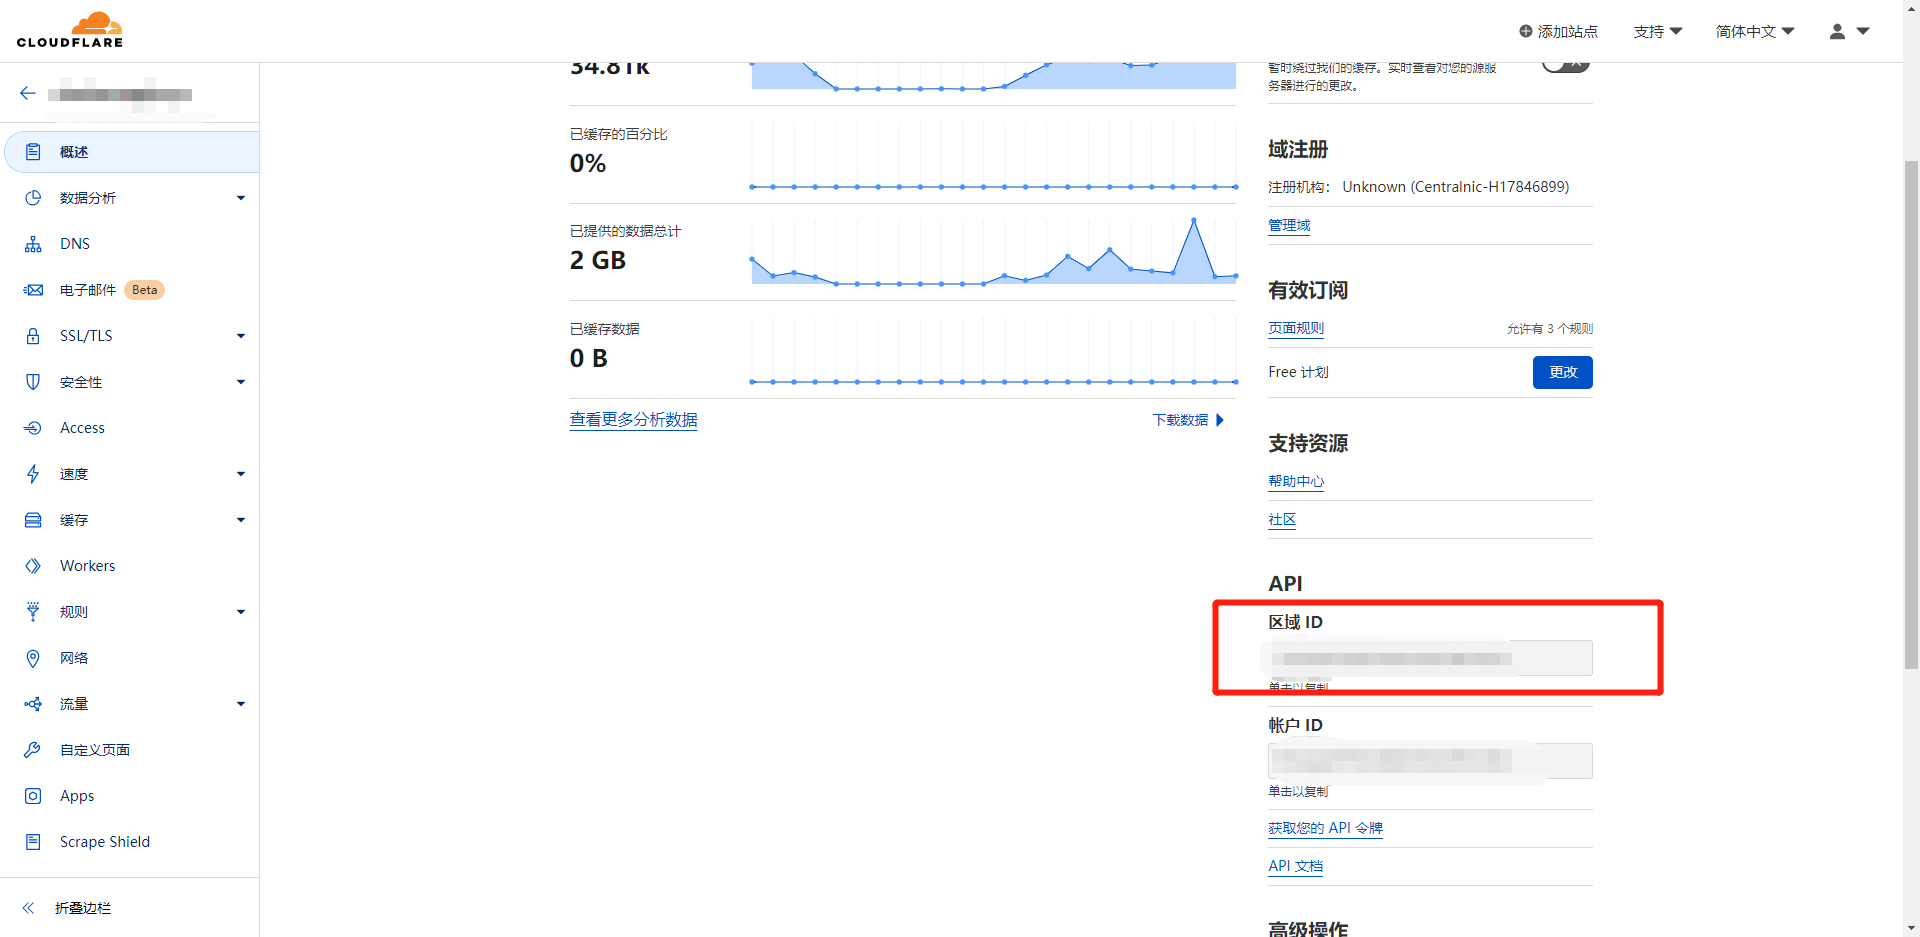Click the custom pages wrench icon
The height and width of the screenshot is (937, 1920).
click(x=33, y=750)
